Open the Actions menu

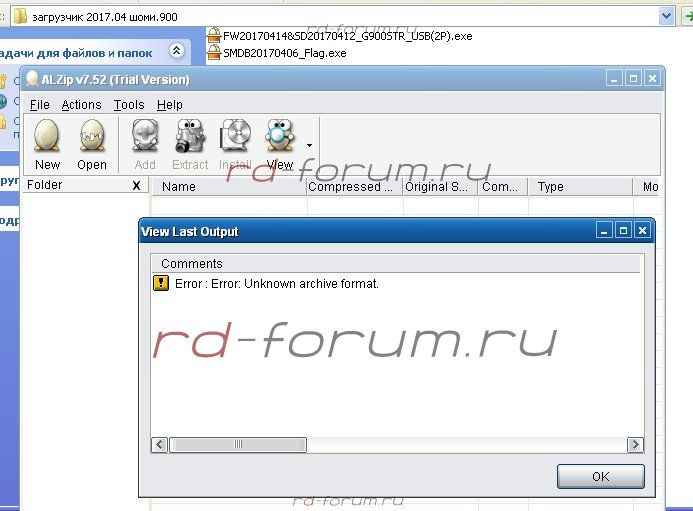(x=81, y=104)
